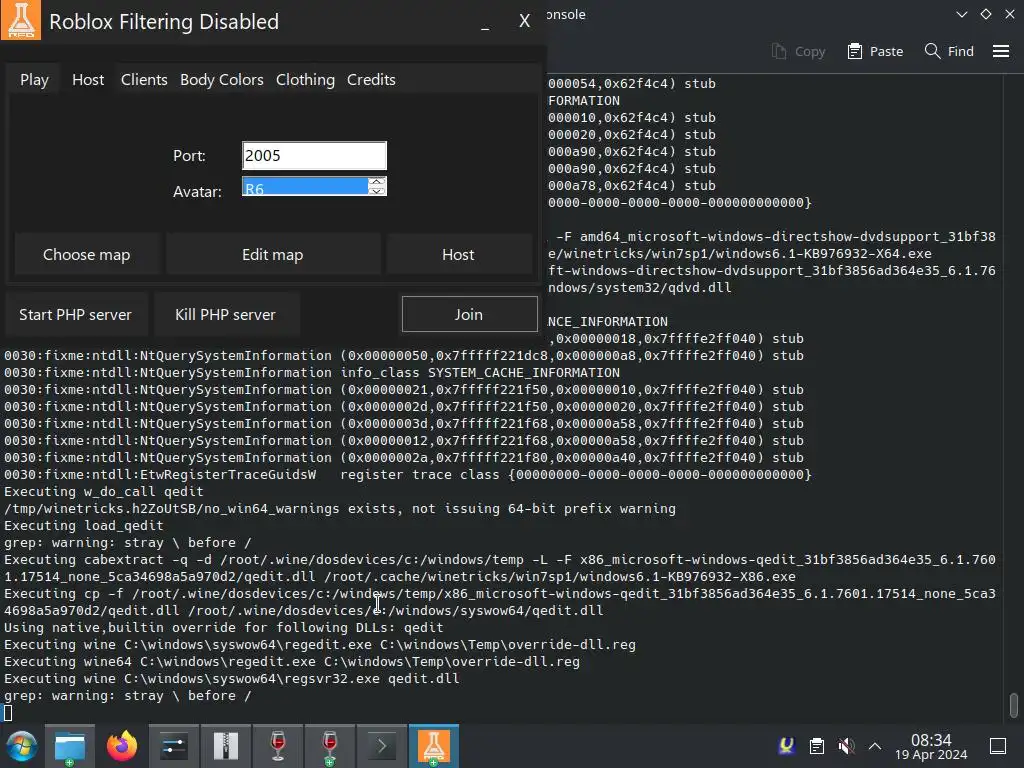Image resolution: width=1024 pixels, height=768 pixels.
Task: Open the Host tab
Action: pos(88,80)
